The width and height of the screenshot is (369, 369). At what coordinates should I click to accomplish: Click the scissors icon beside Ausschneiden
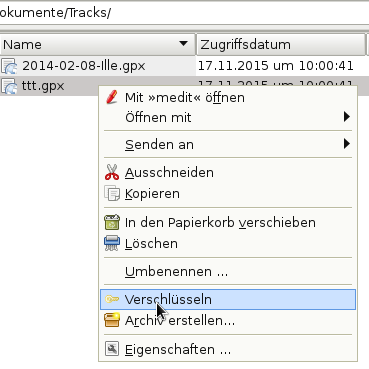112,172
